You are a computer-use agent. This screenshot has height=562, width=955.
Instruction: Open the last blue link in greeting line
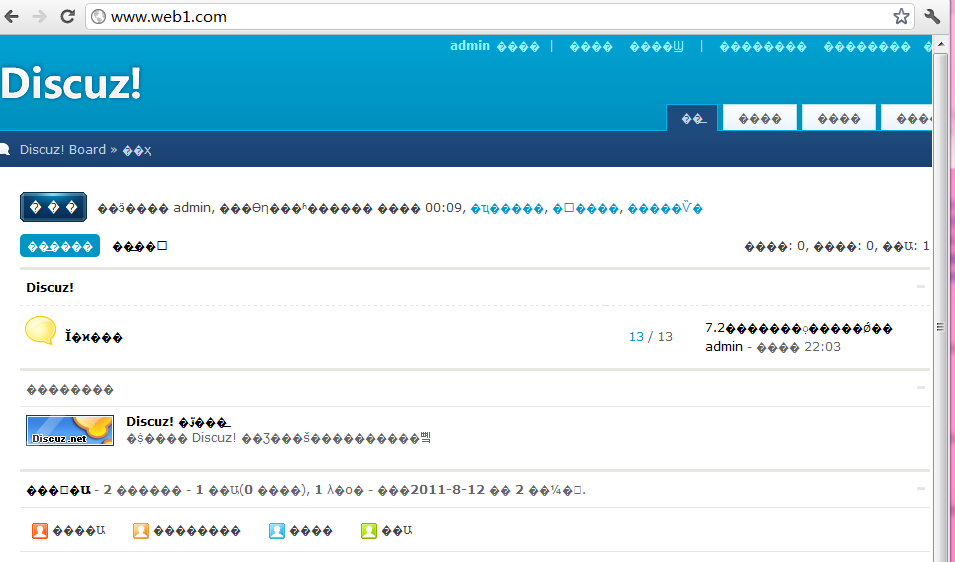point(665,208)
